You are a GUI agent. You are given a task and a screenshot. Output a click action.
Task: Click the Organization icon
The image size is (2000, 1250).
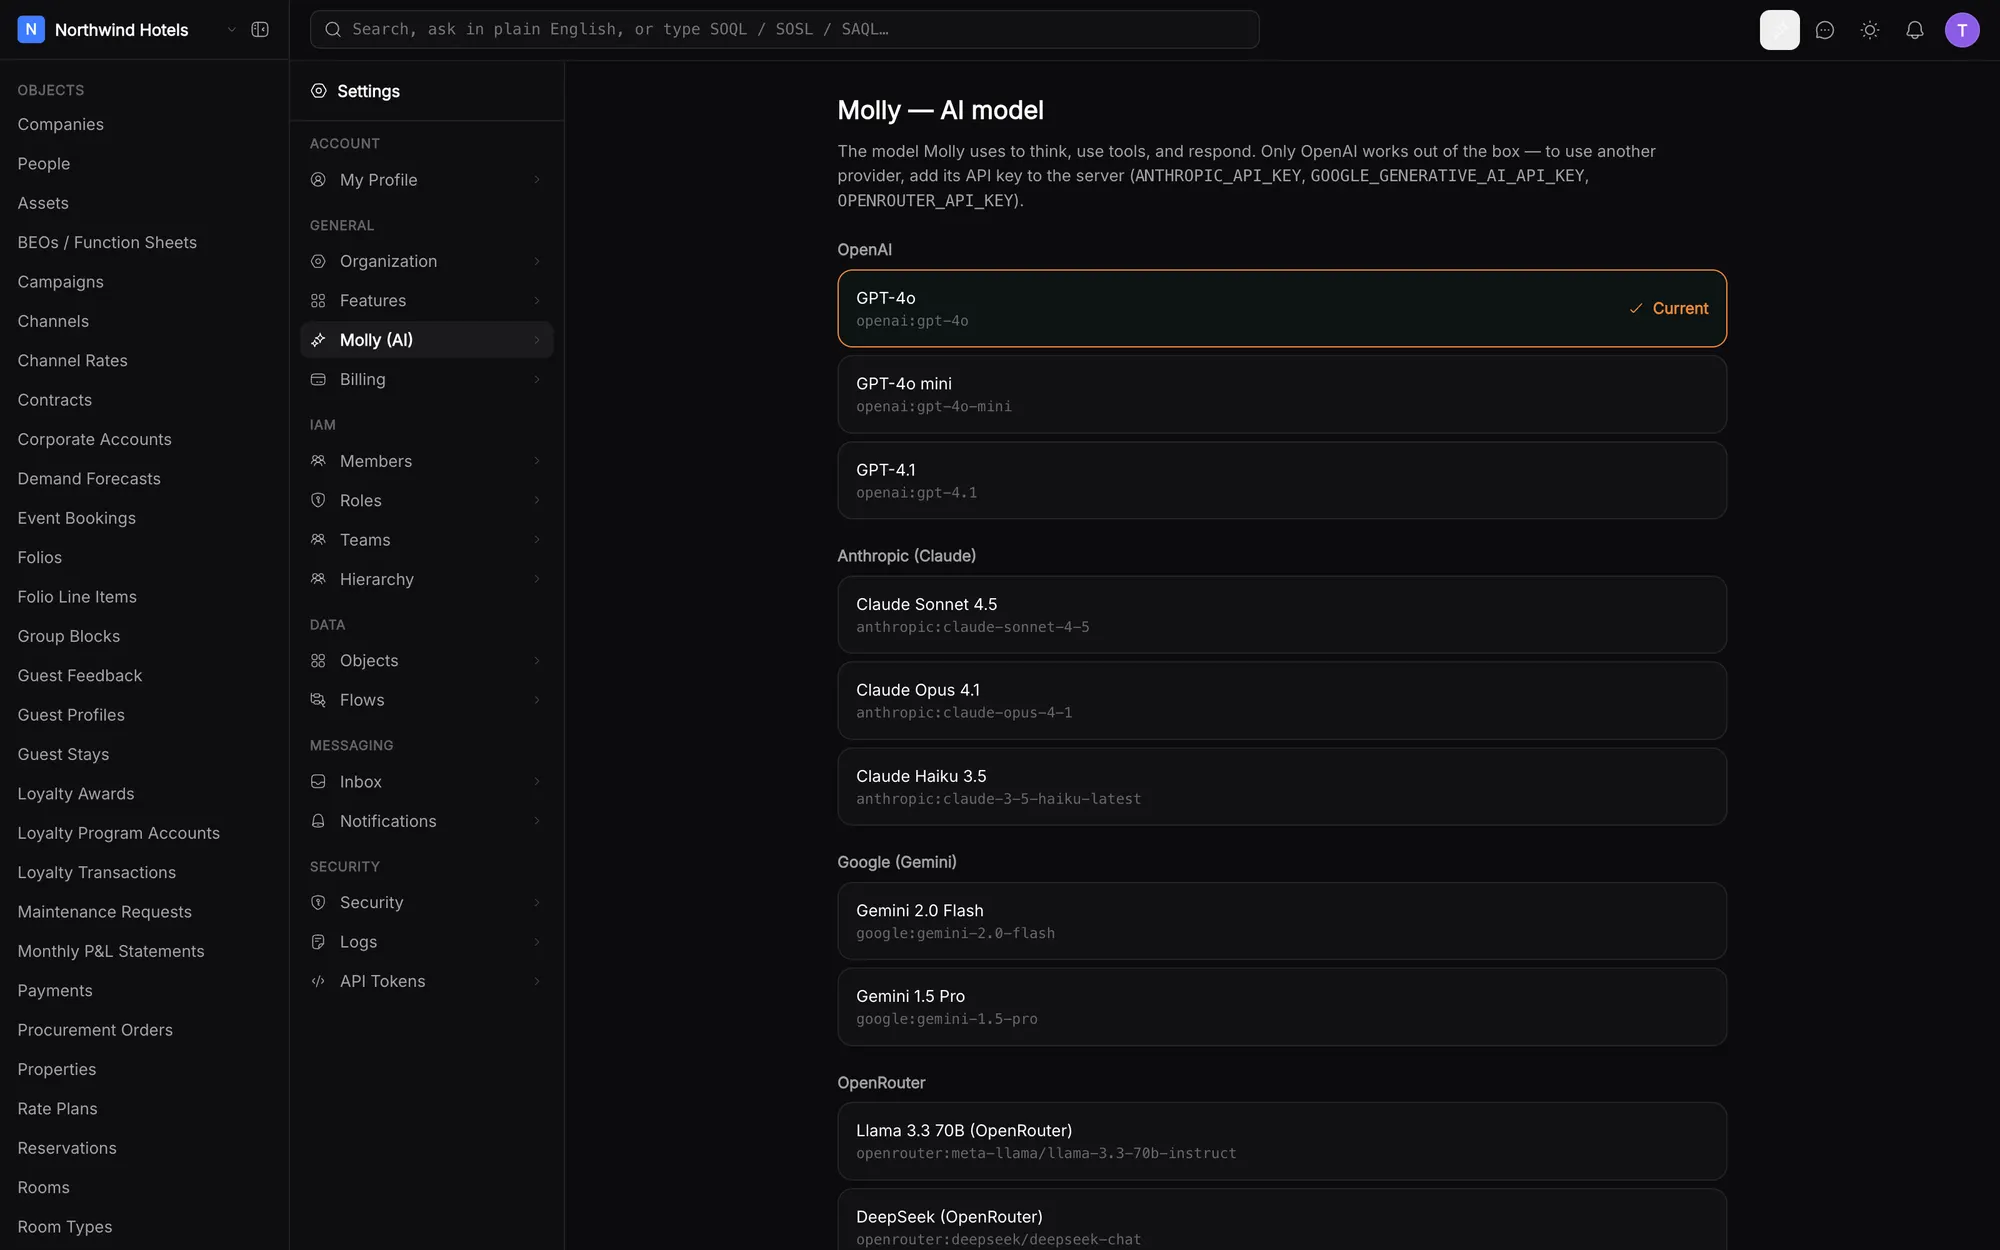318,261
